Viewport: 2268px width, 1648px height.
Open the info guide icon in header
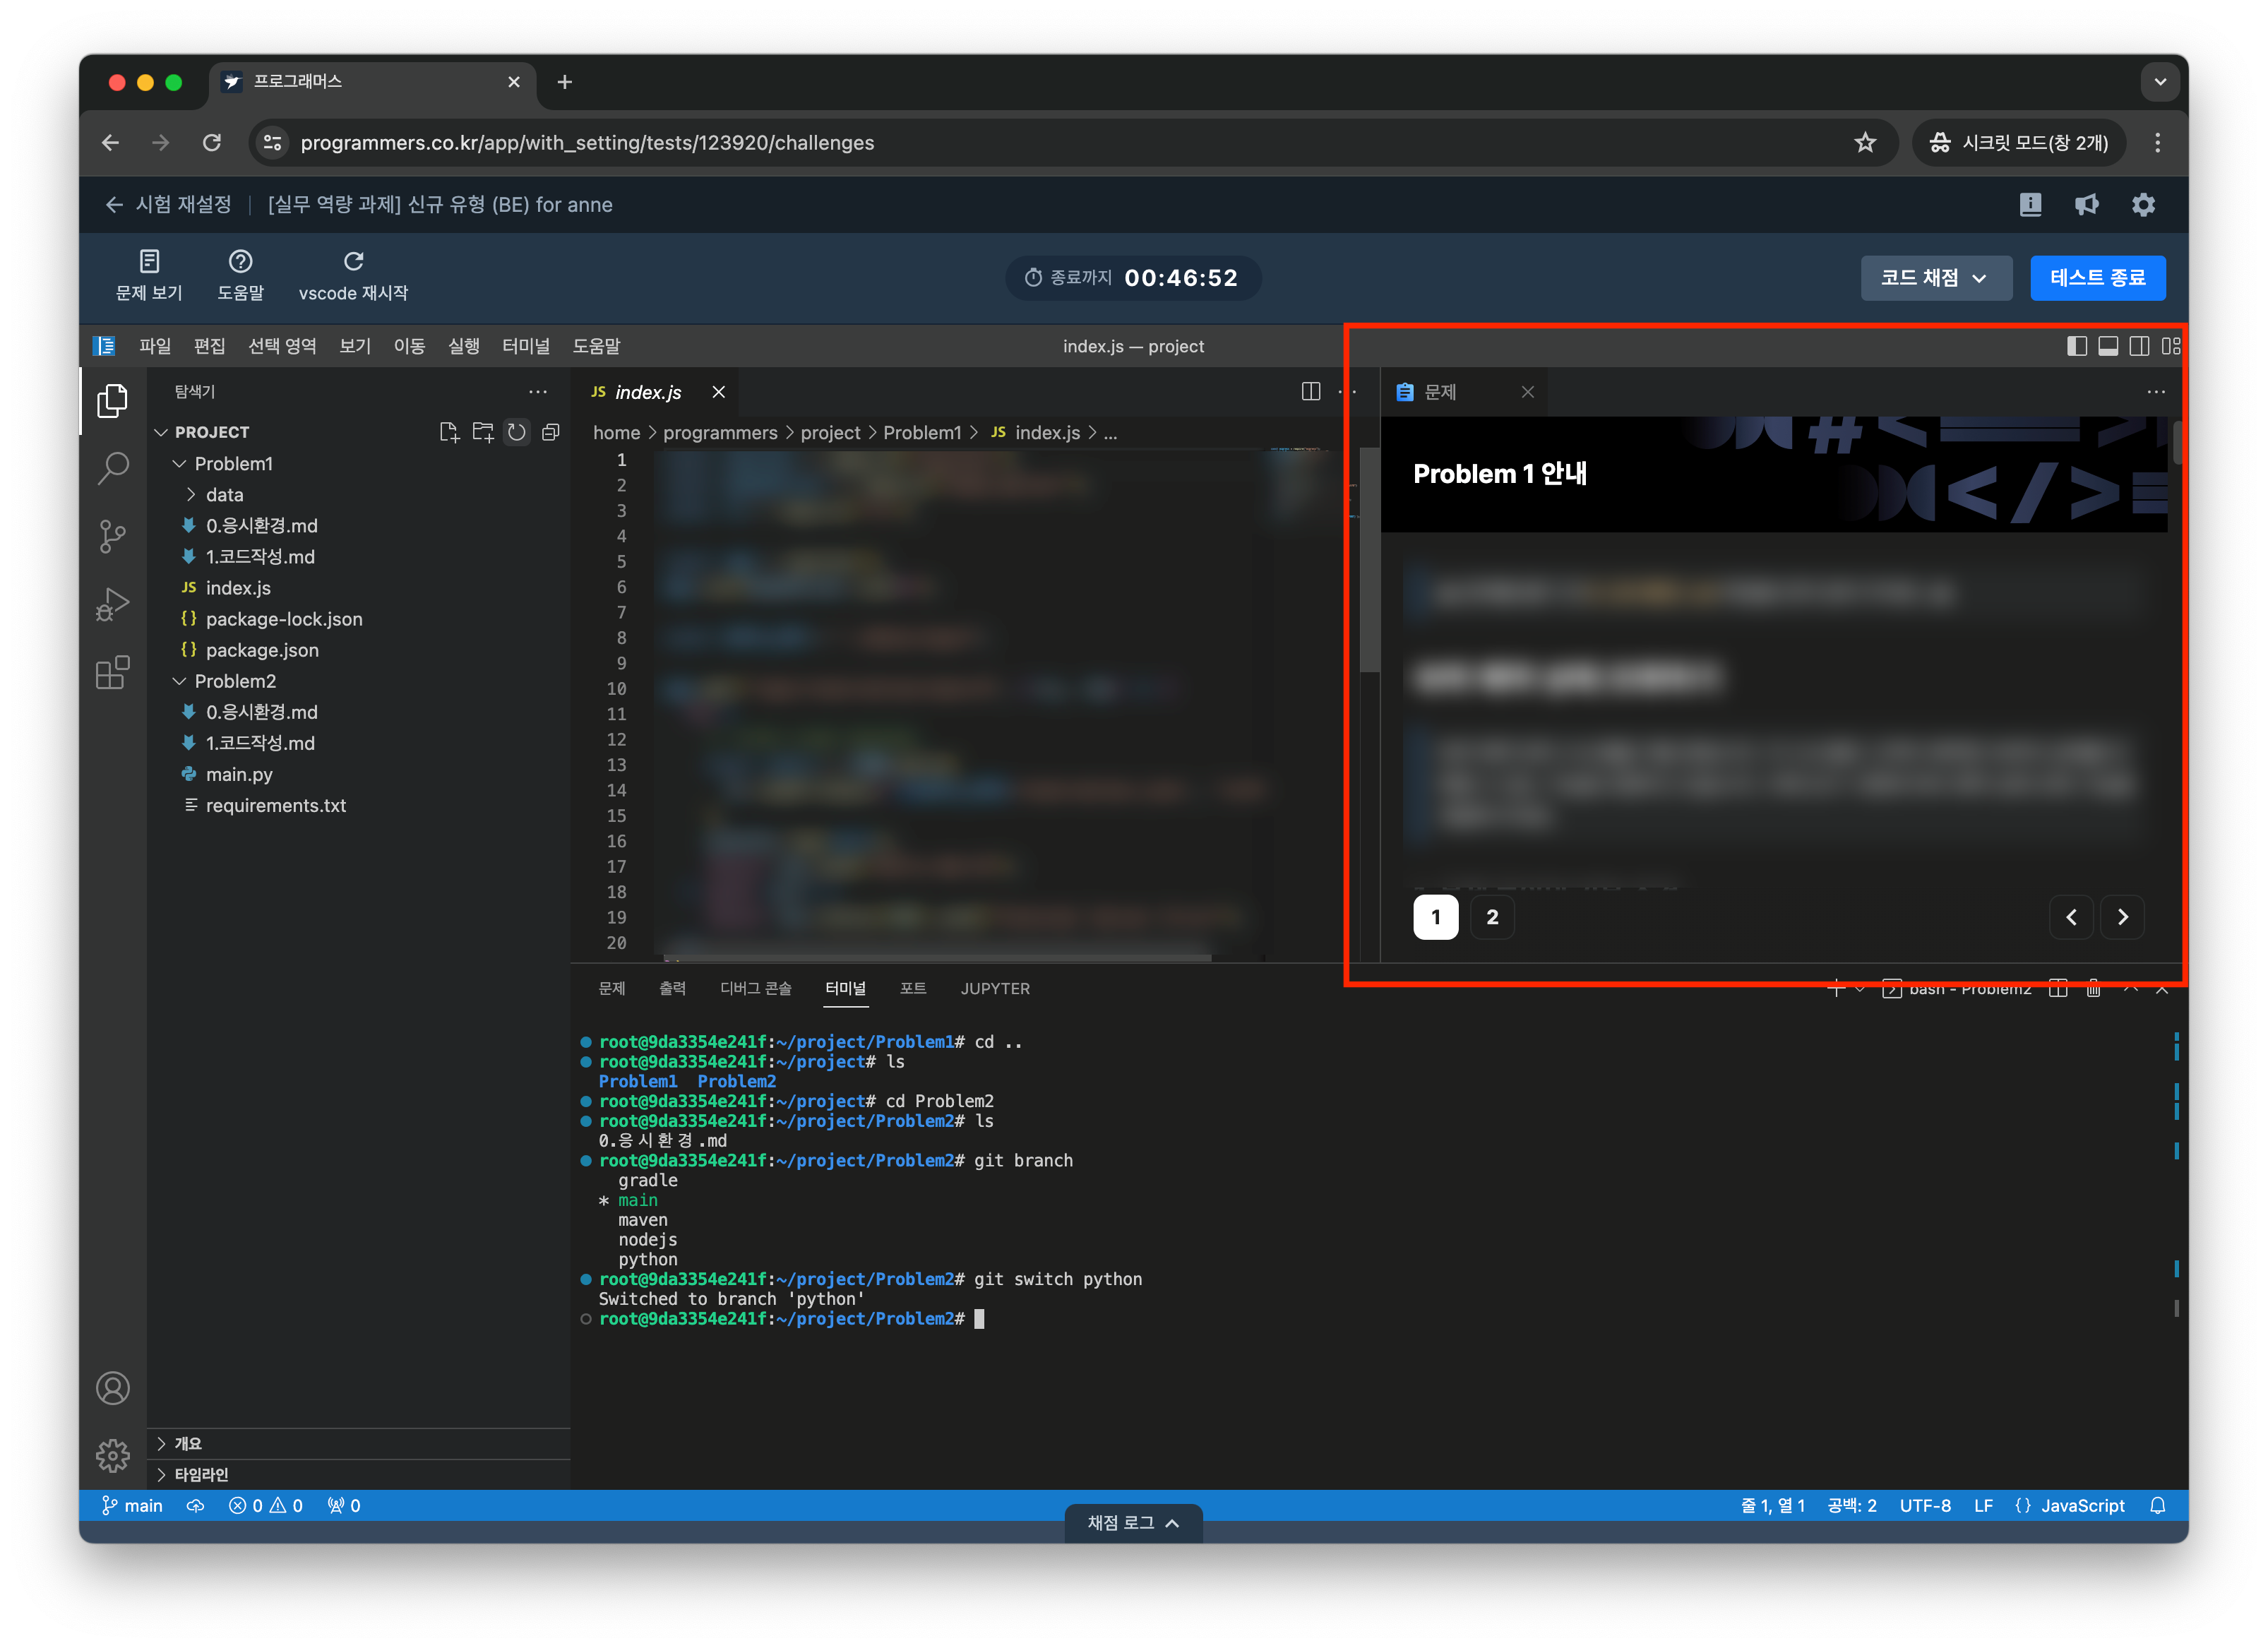click(2030, 205)
